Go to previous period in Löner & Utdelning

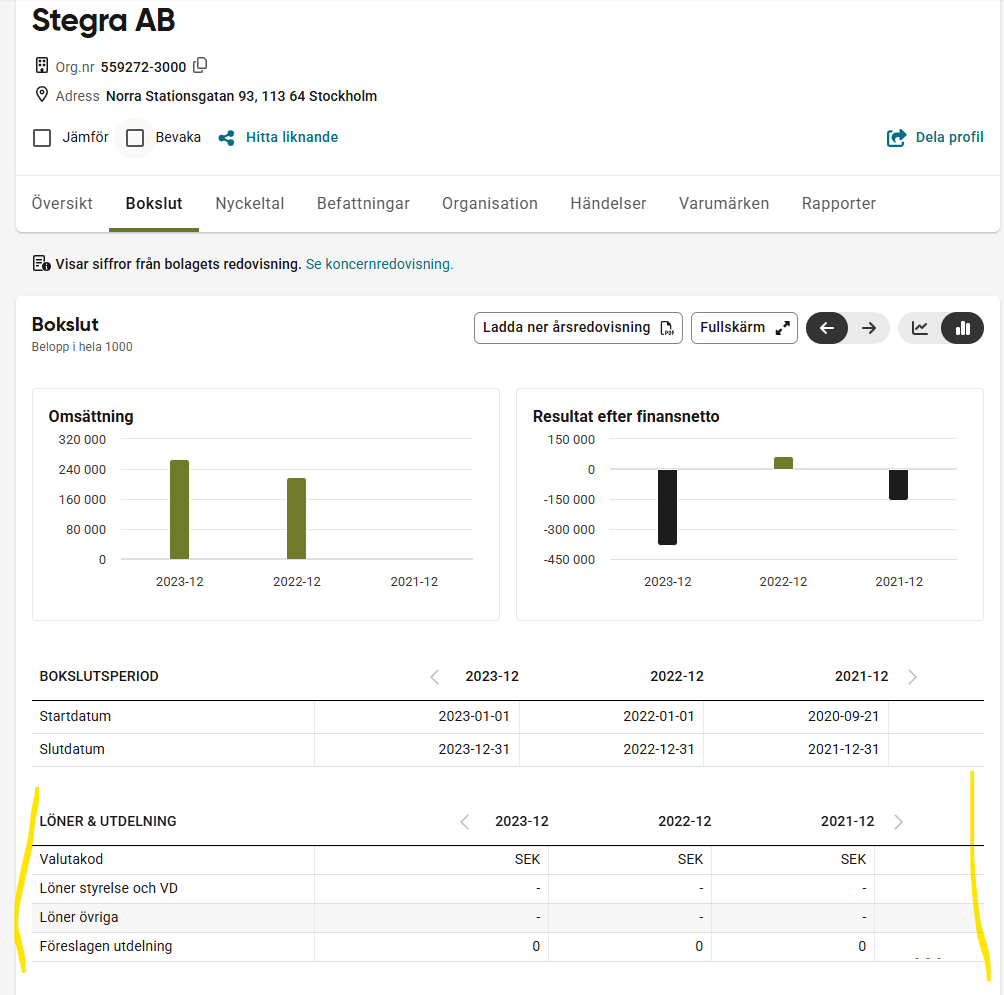(x=465, y=822)
